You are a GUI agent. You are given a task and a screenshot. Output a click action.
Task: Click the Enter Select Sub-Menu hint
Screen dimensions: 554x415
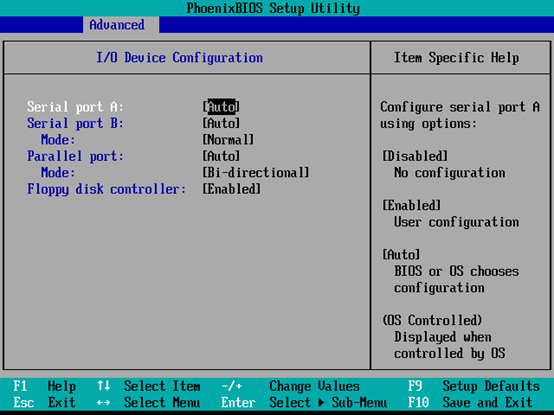tap(304, 402)
